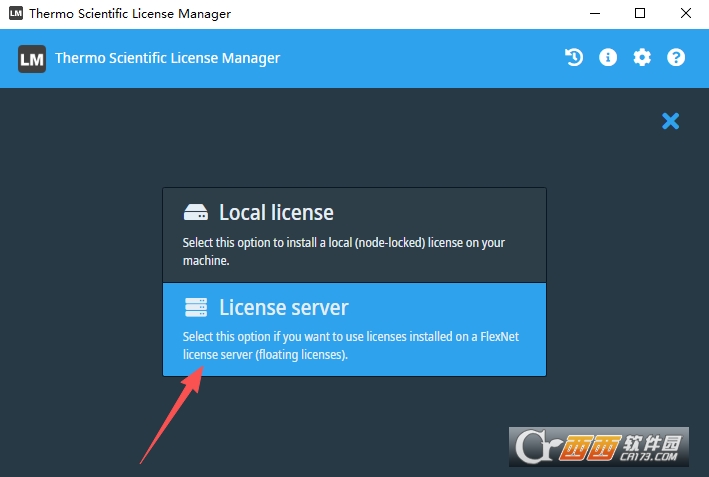Click the License server stack icon
The height and width of the screenshot is (477, 709).
coord(196,307)
